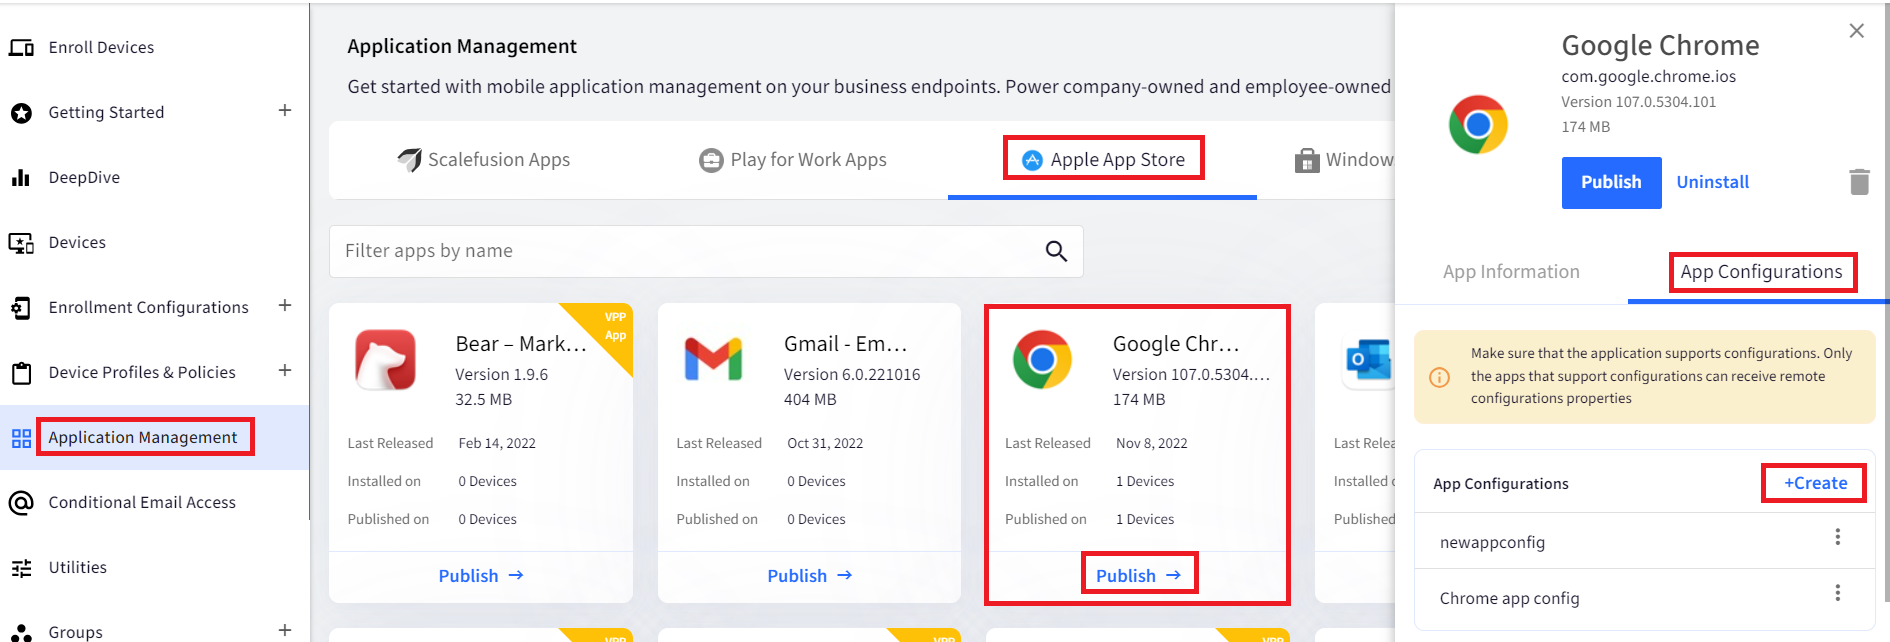Image resolution: width=1890 pixels, height=642 pixels.
Task: Click the Enrollment Configurations icon
Action: (21, 308)
